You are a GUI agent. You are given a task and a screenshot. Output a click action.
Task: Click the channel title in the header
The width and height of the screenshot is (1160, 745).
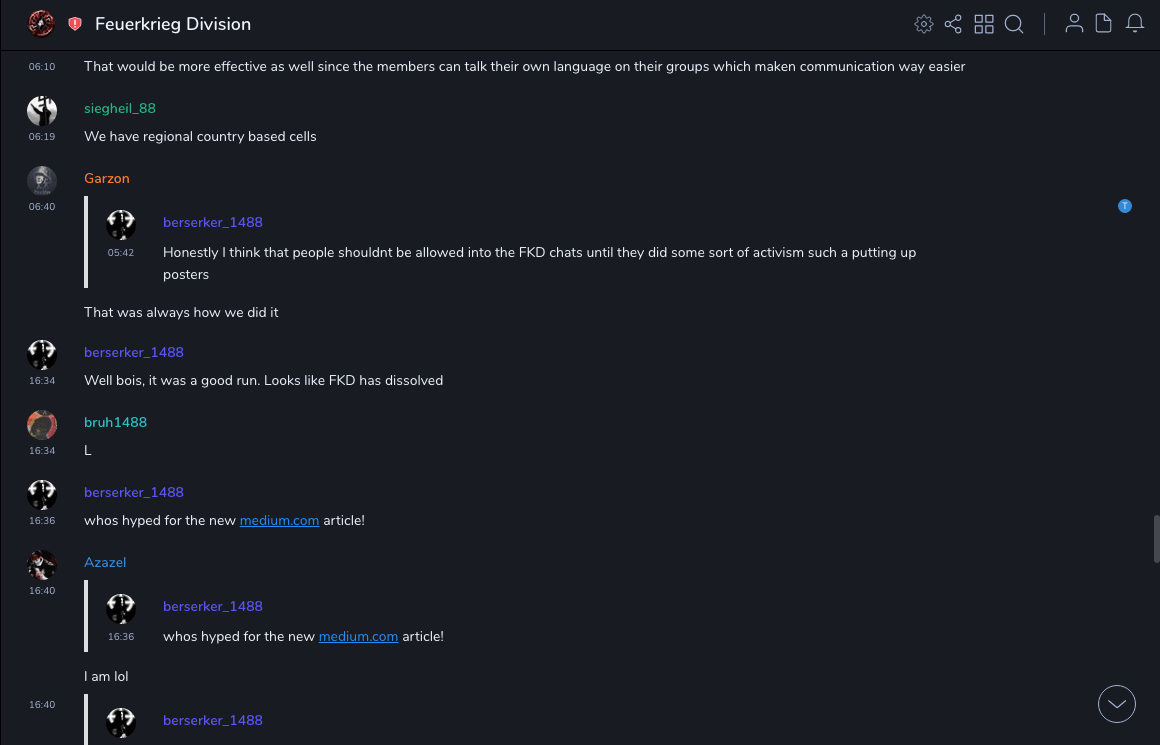point(173,24)
